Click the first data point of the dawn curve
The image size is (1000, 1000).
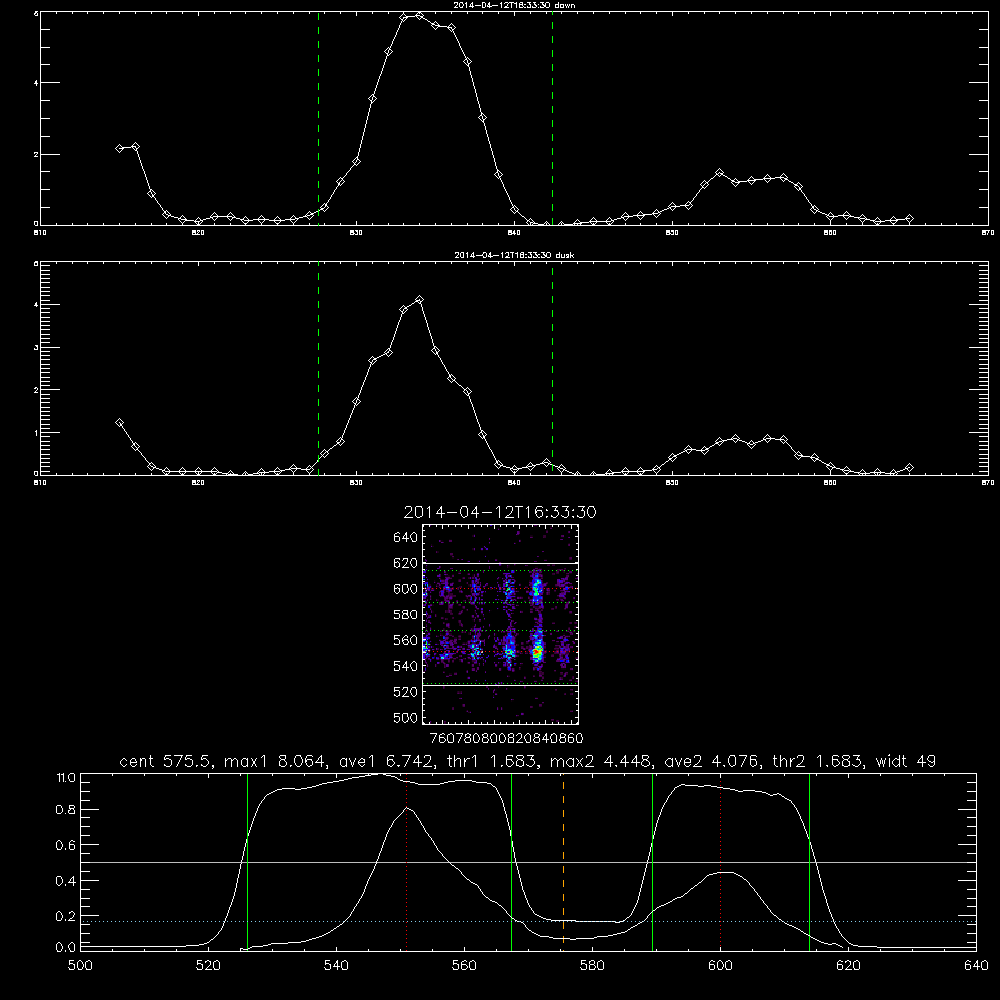119,148
